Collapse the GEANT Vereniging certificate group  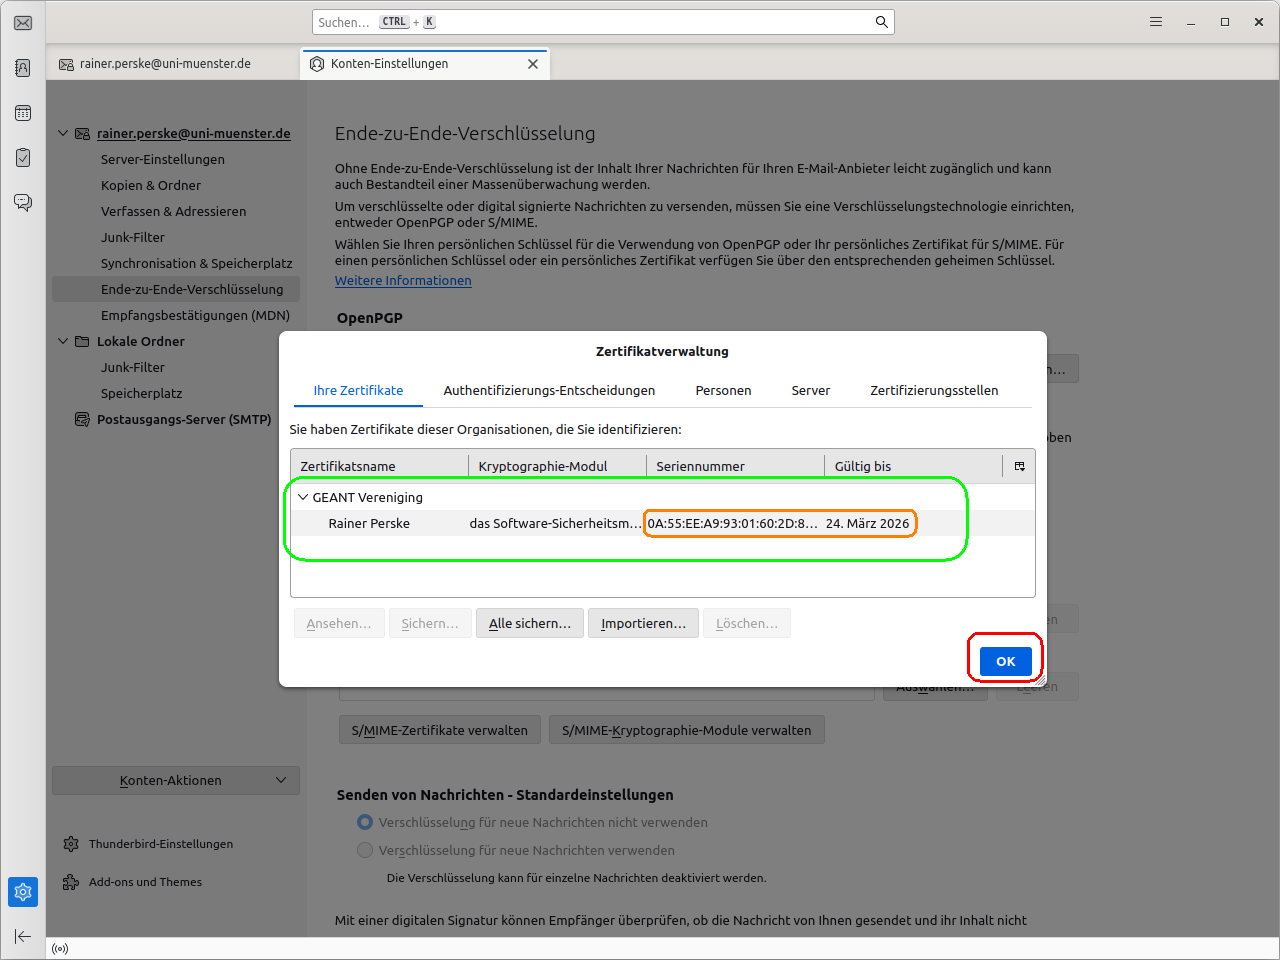[x=303, y=497]
